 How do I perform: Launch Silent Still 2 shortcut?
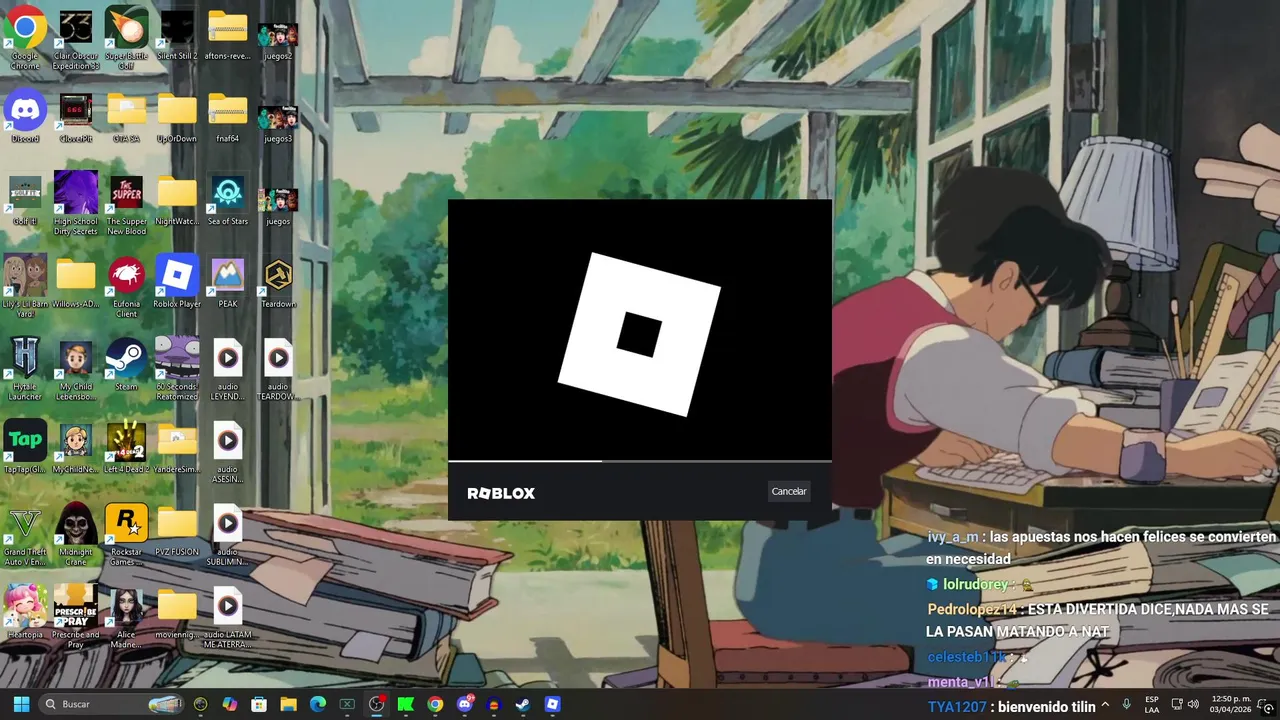pos(177,35)
